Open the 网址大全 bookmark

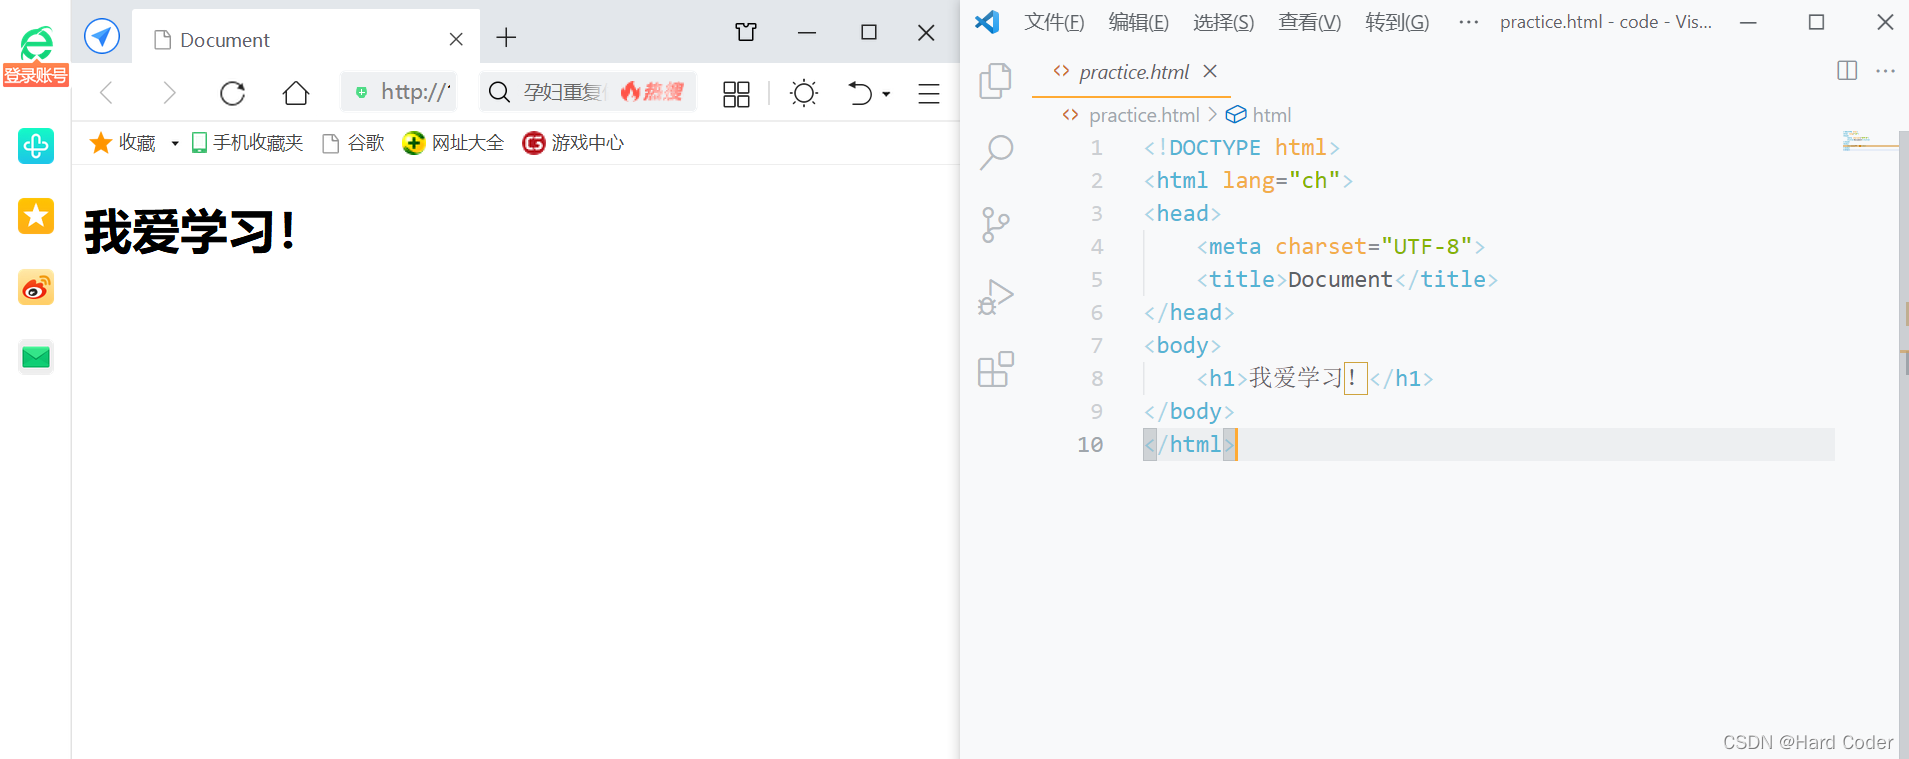pos(453,143)
